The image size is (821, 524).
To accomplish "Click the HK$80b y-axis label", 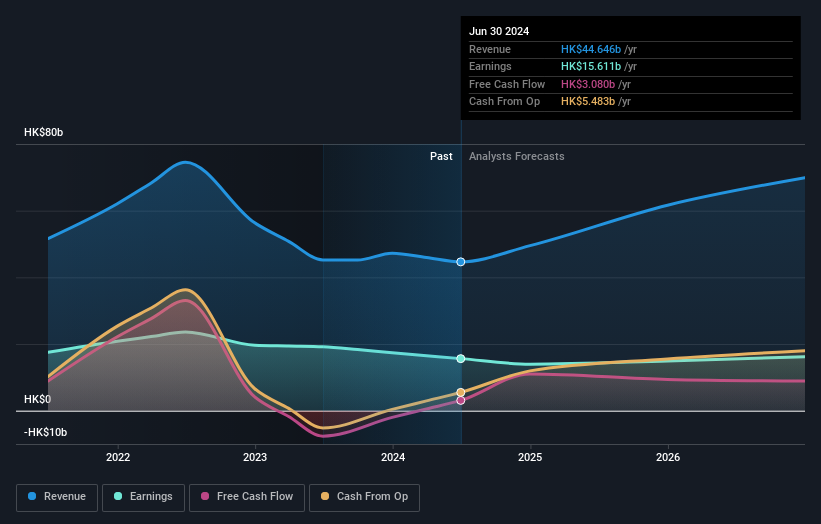I will pyautogui.click(x=43, y=132).
